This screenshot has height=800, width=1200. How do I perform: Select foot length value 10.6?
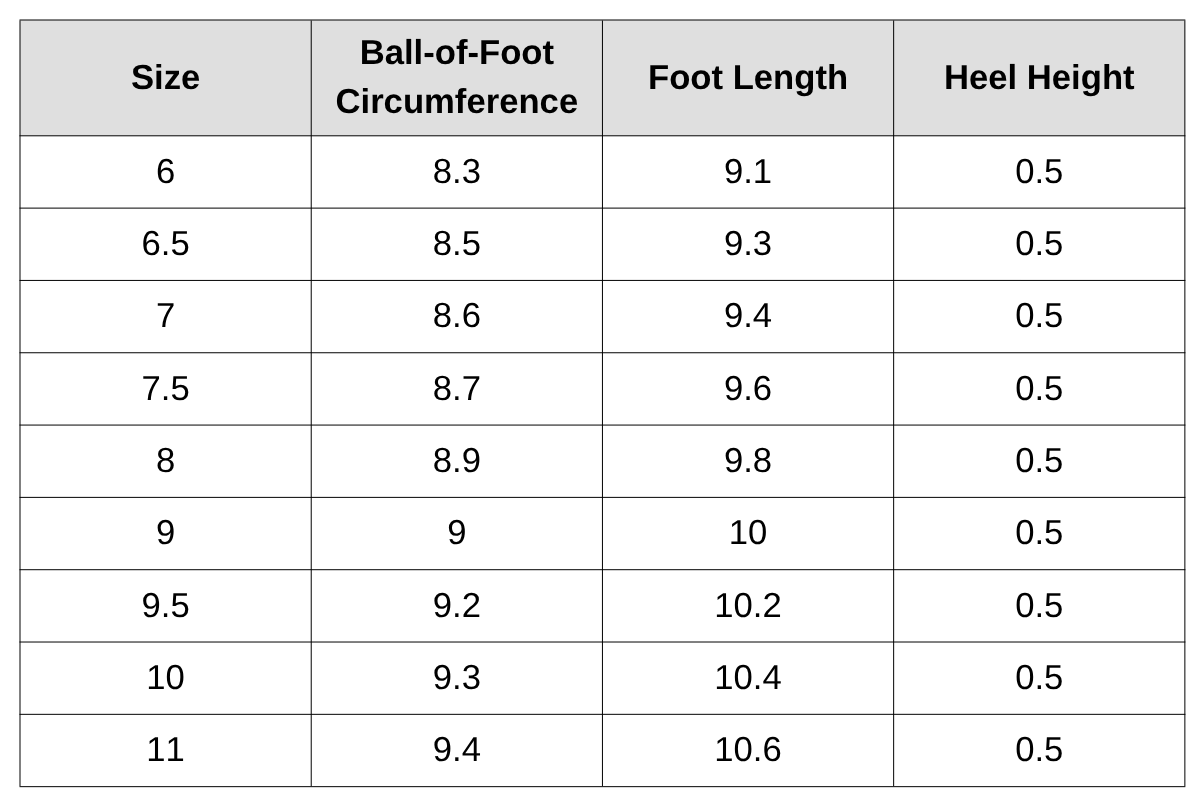747,750
